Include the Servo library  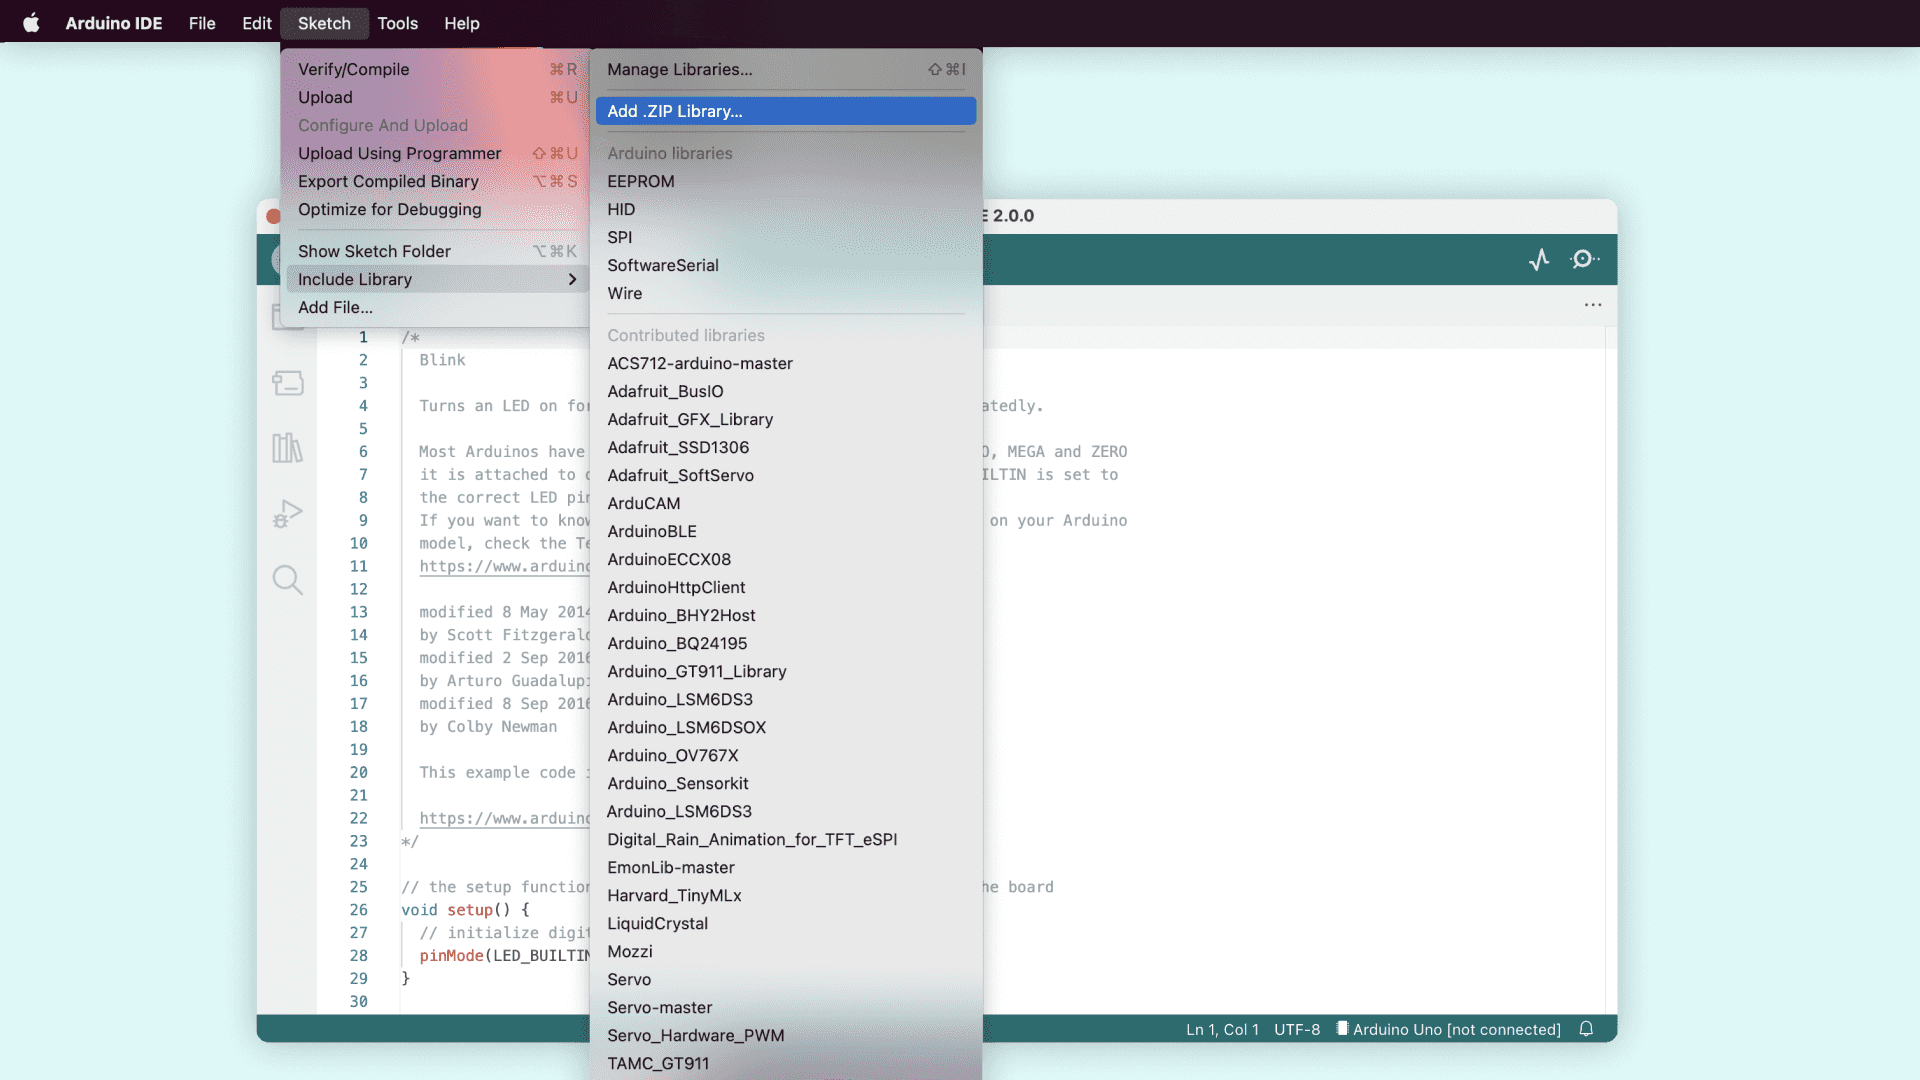629,979
